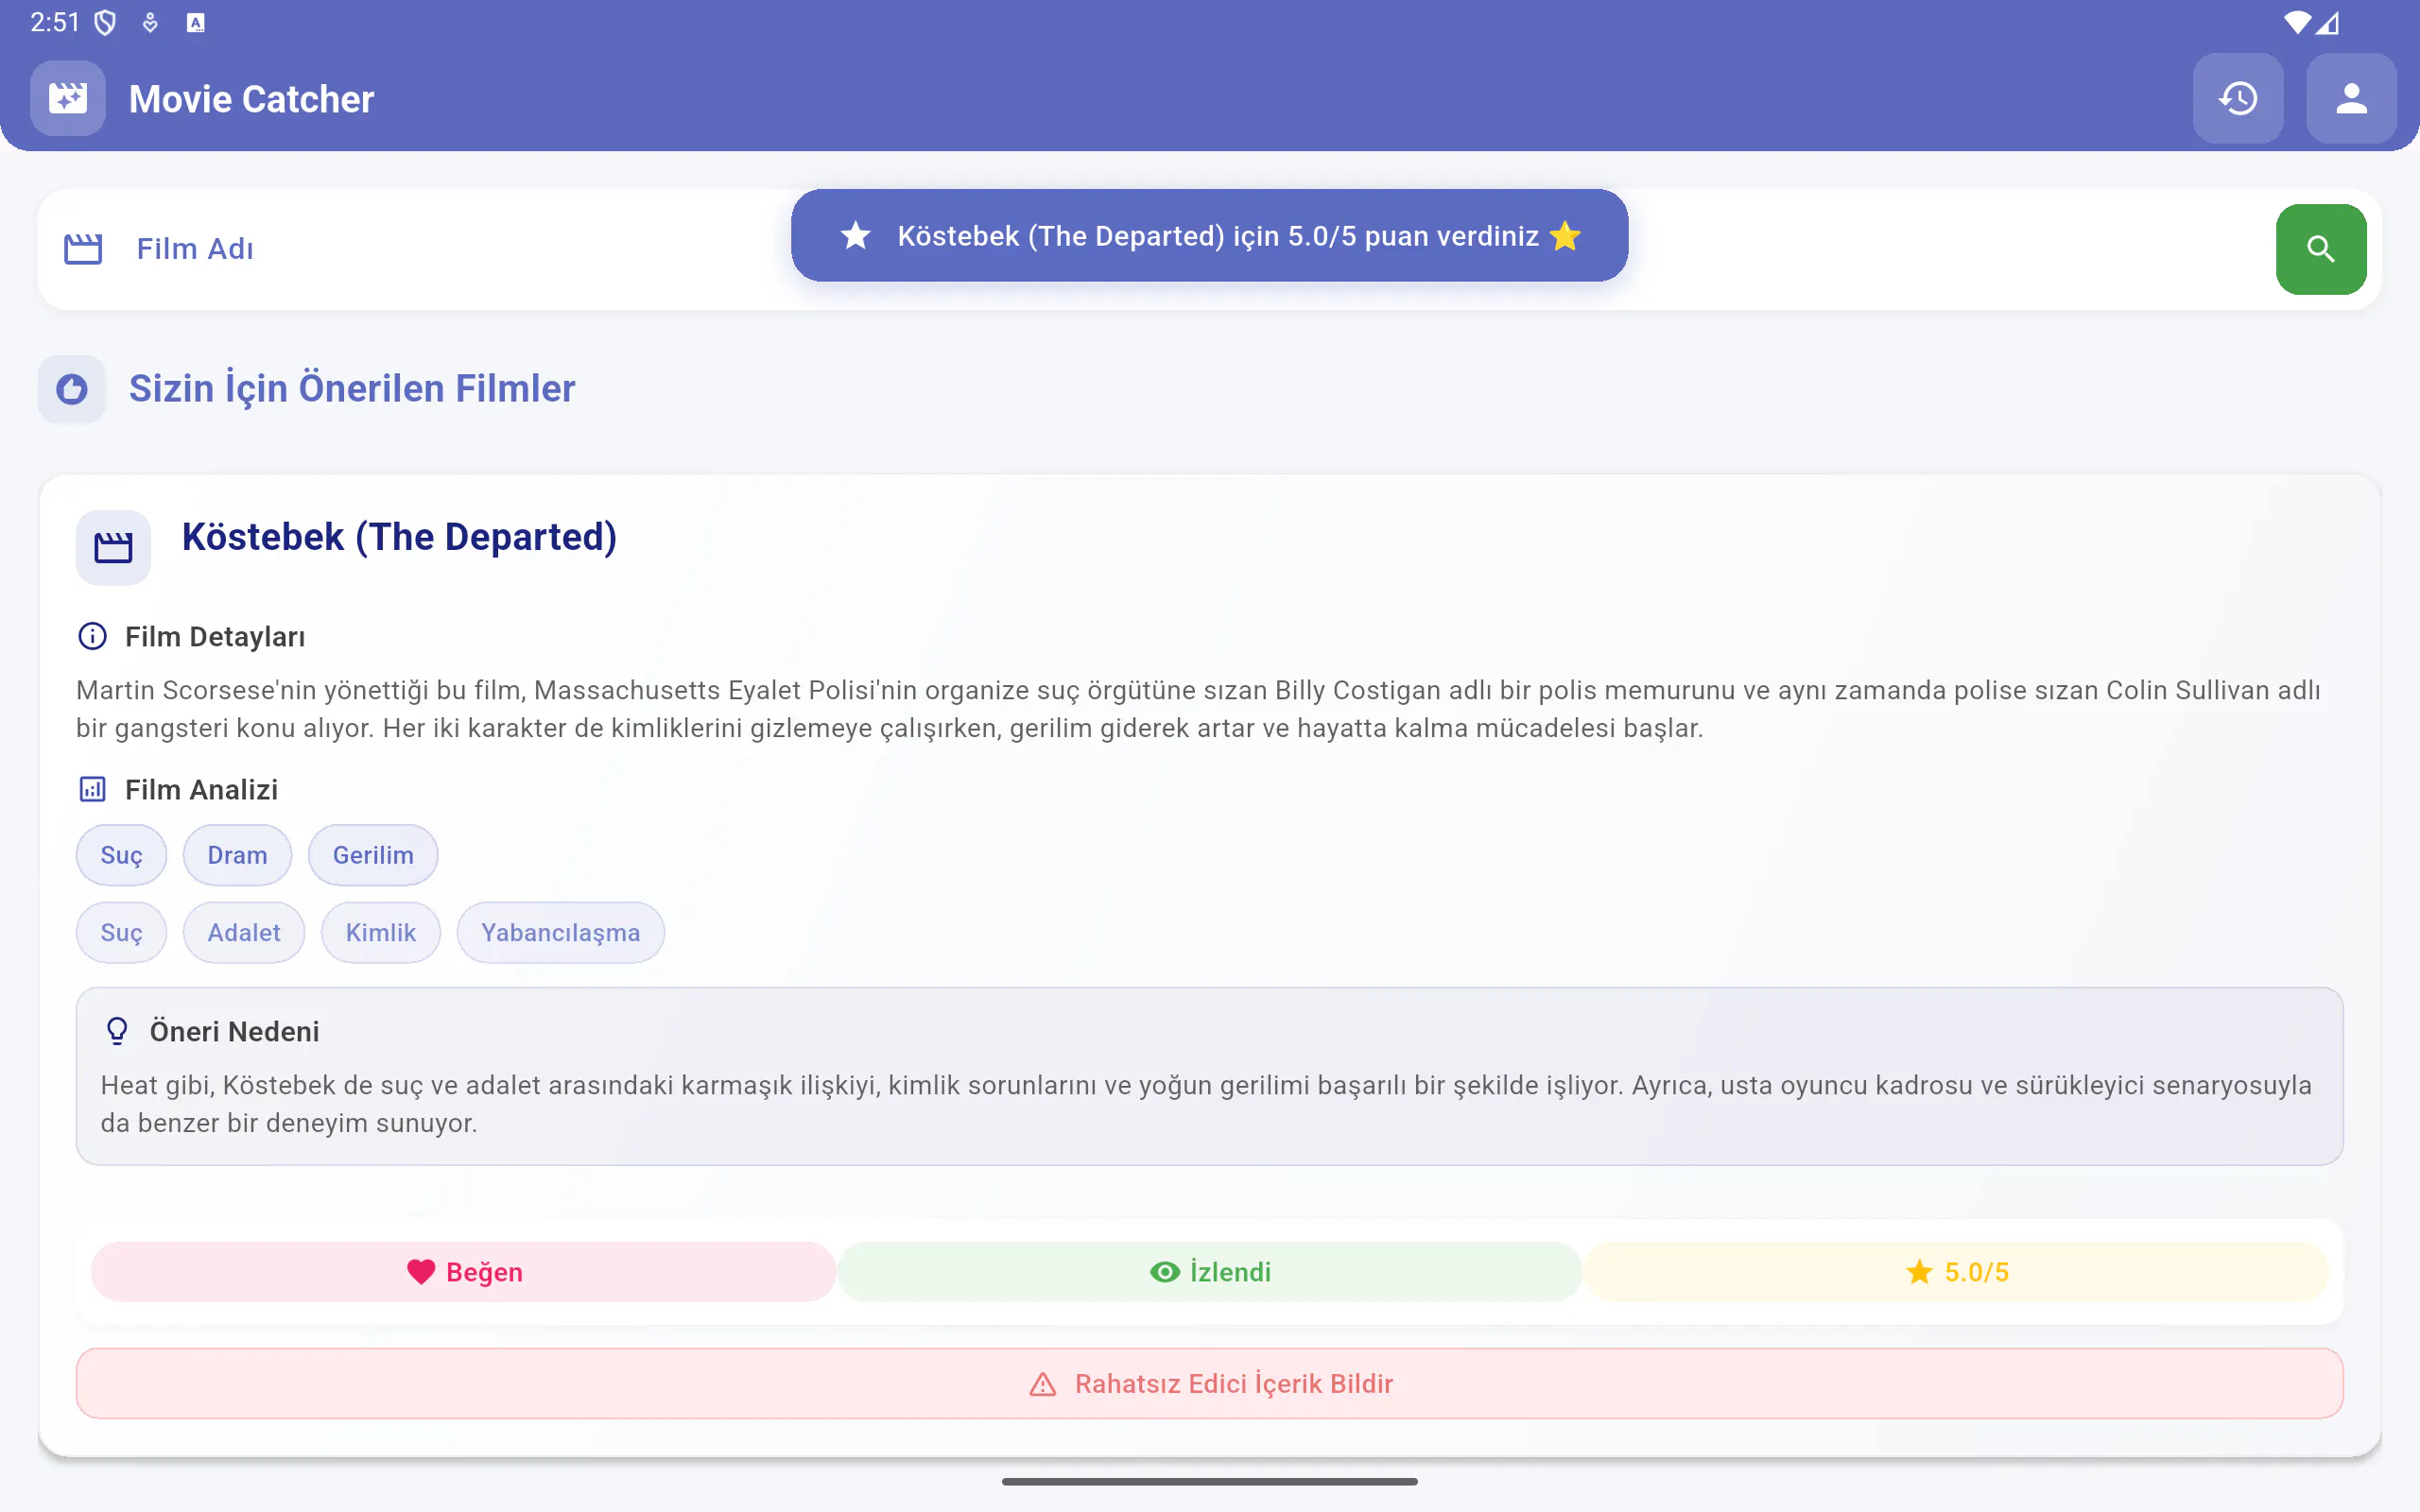Select the Dram genre chip
The width and height of the screenshot is (2420, 1512).
click(237, 855)
